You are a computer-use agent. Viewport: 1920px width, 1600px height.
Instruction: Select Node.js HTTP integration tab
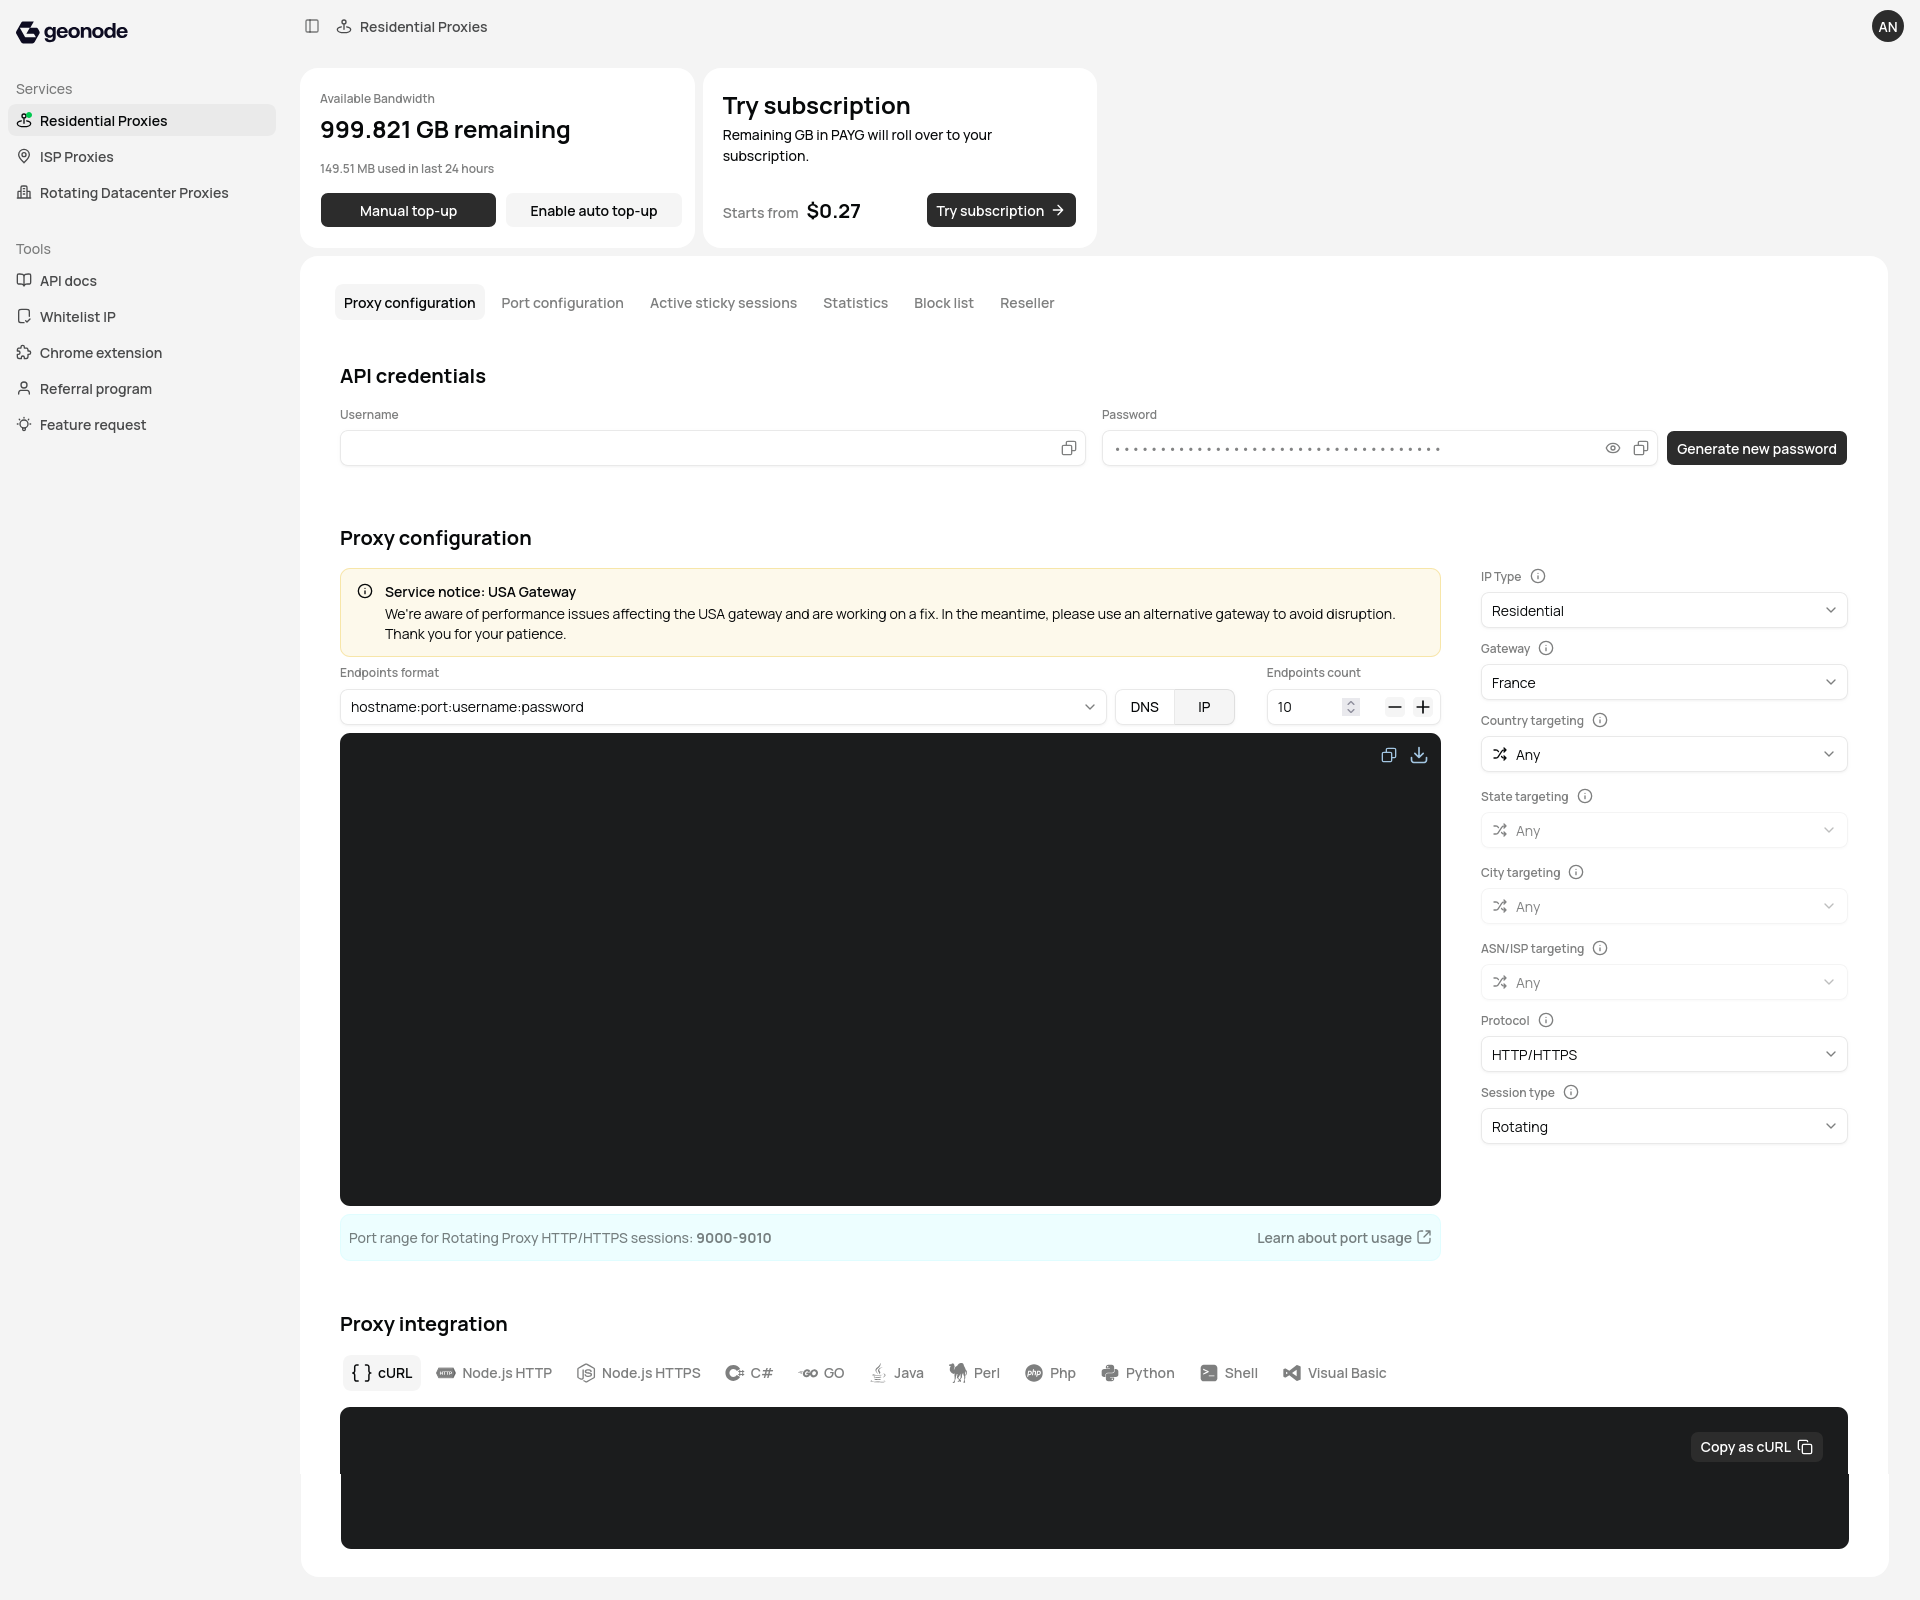(x=495, y=1373)
